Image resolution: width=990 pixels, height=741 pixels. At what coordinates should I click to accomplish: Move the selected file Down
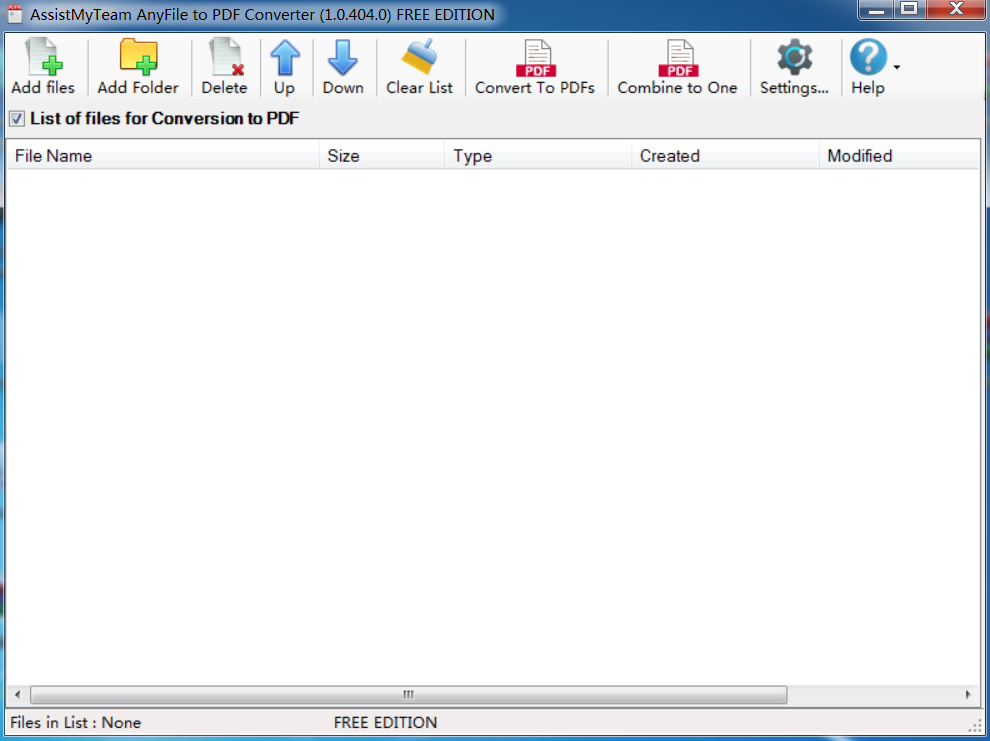click(343, 67)
